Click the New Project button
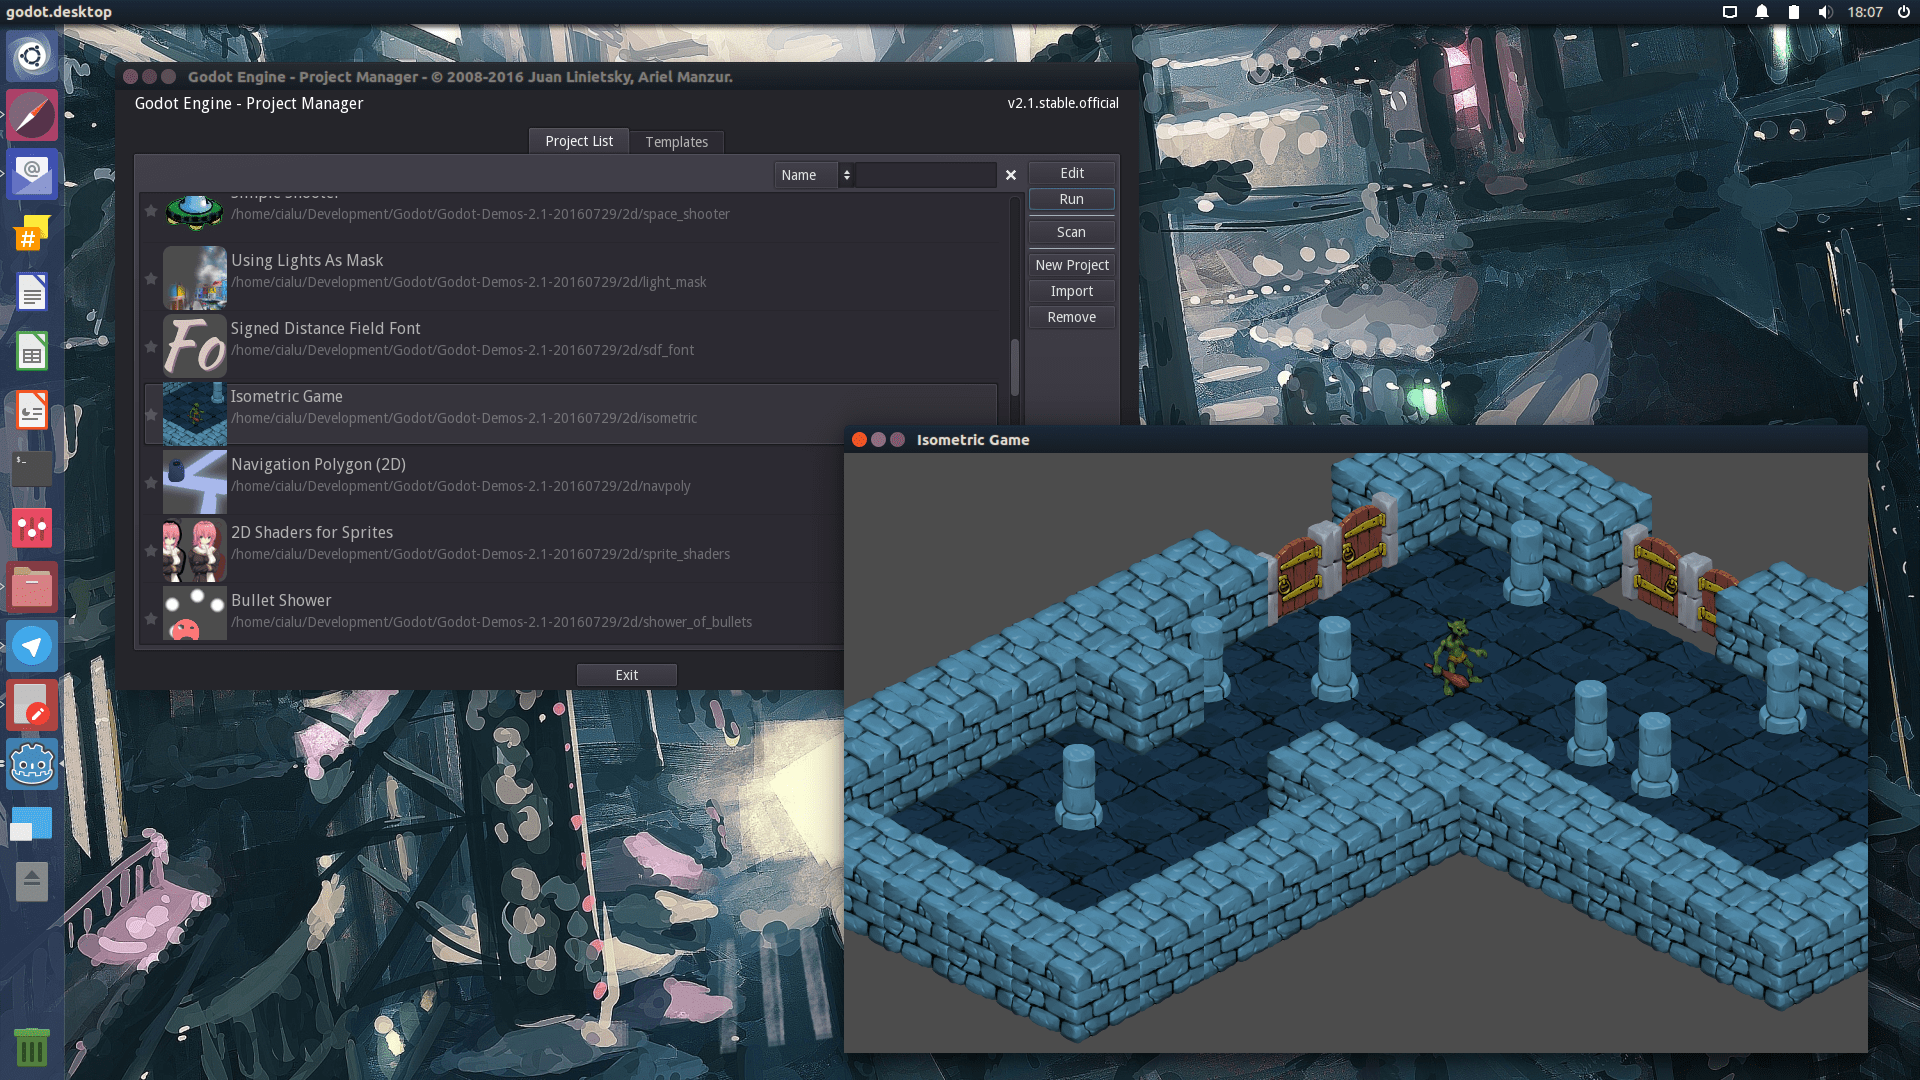 pyautogui.click(x=1071, y=265)
